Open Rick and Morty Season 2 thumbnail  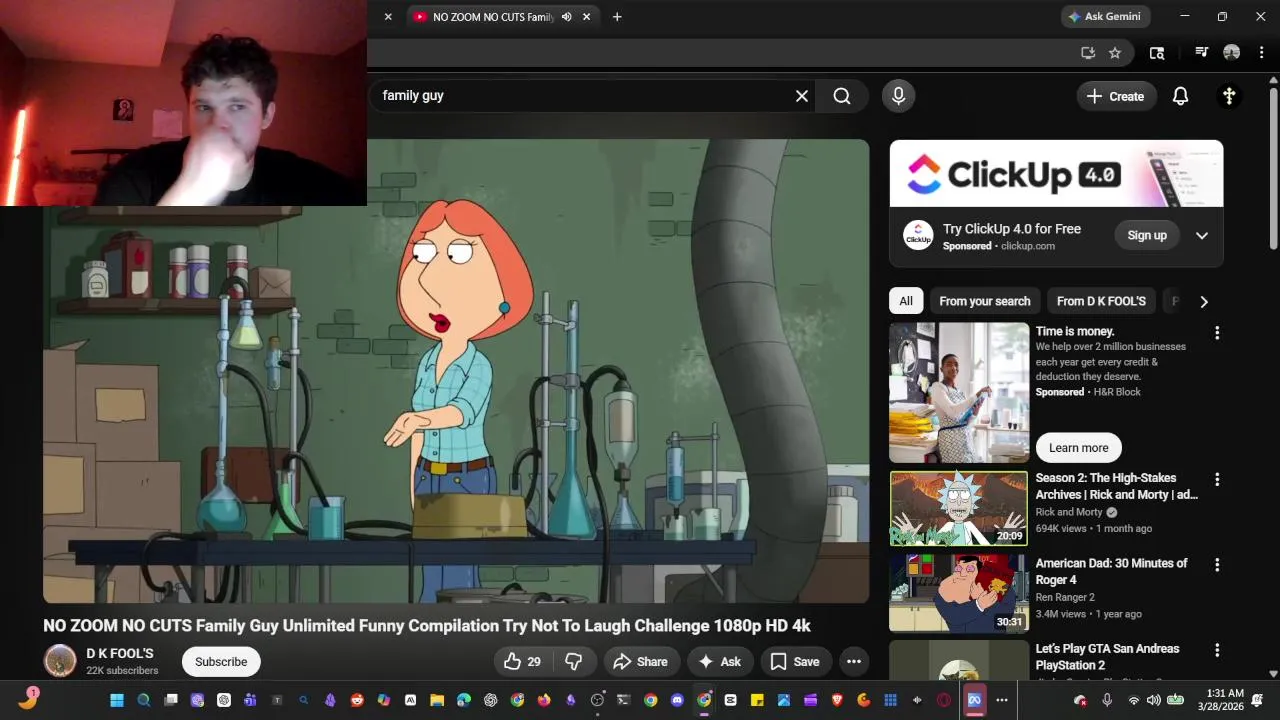tap(959, 508)
